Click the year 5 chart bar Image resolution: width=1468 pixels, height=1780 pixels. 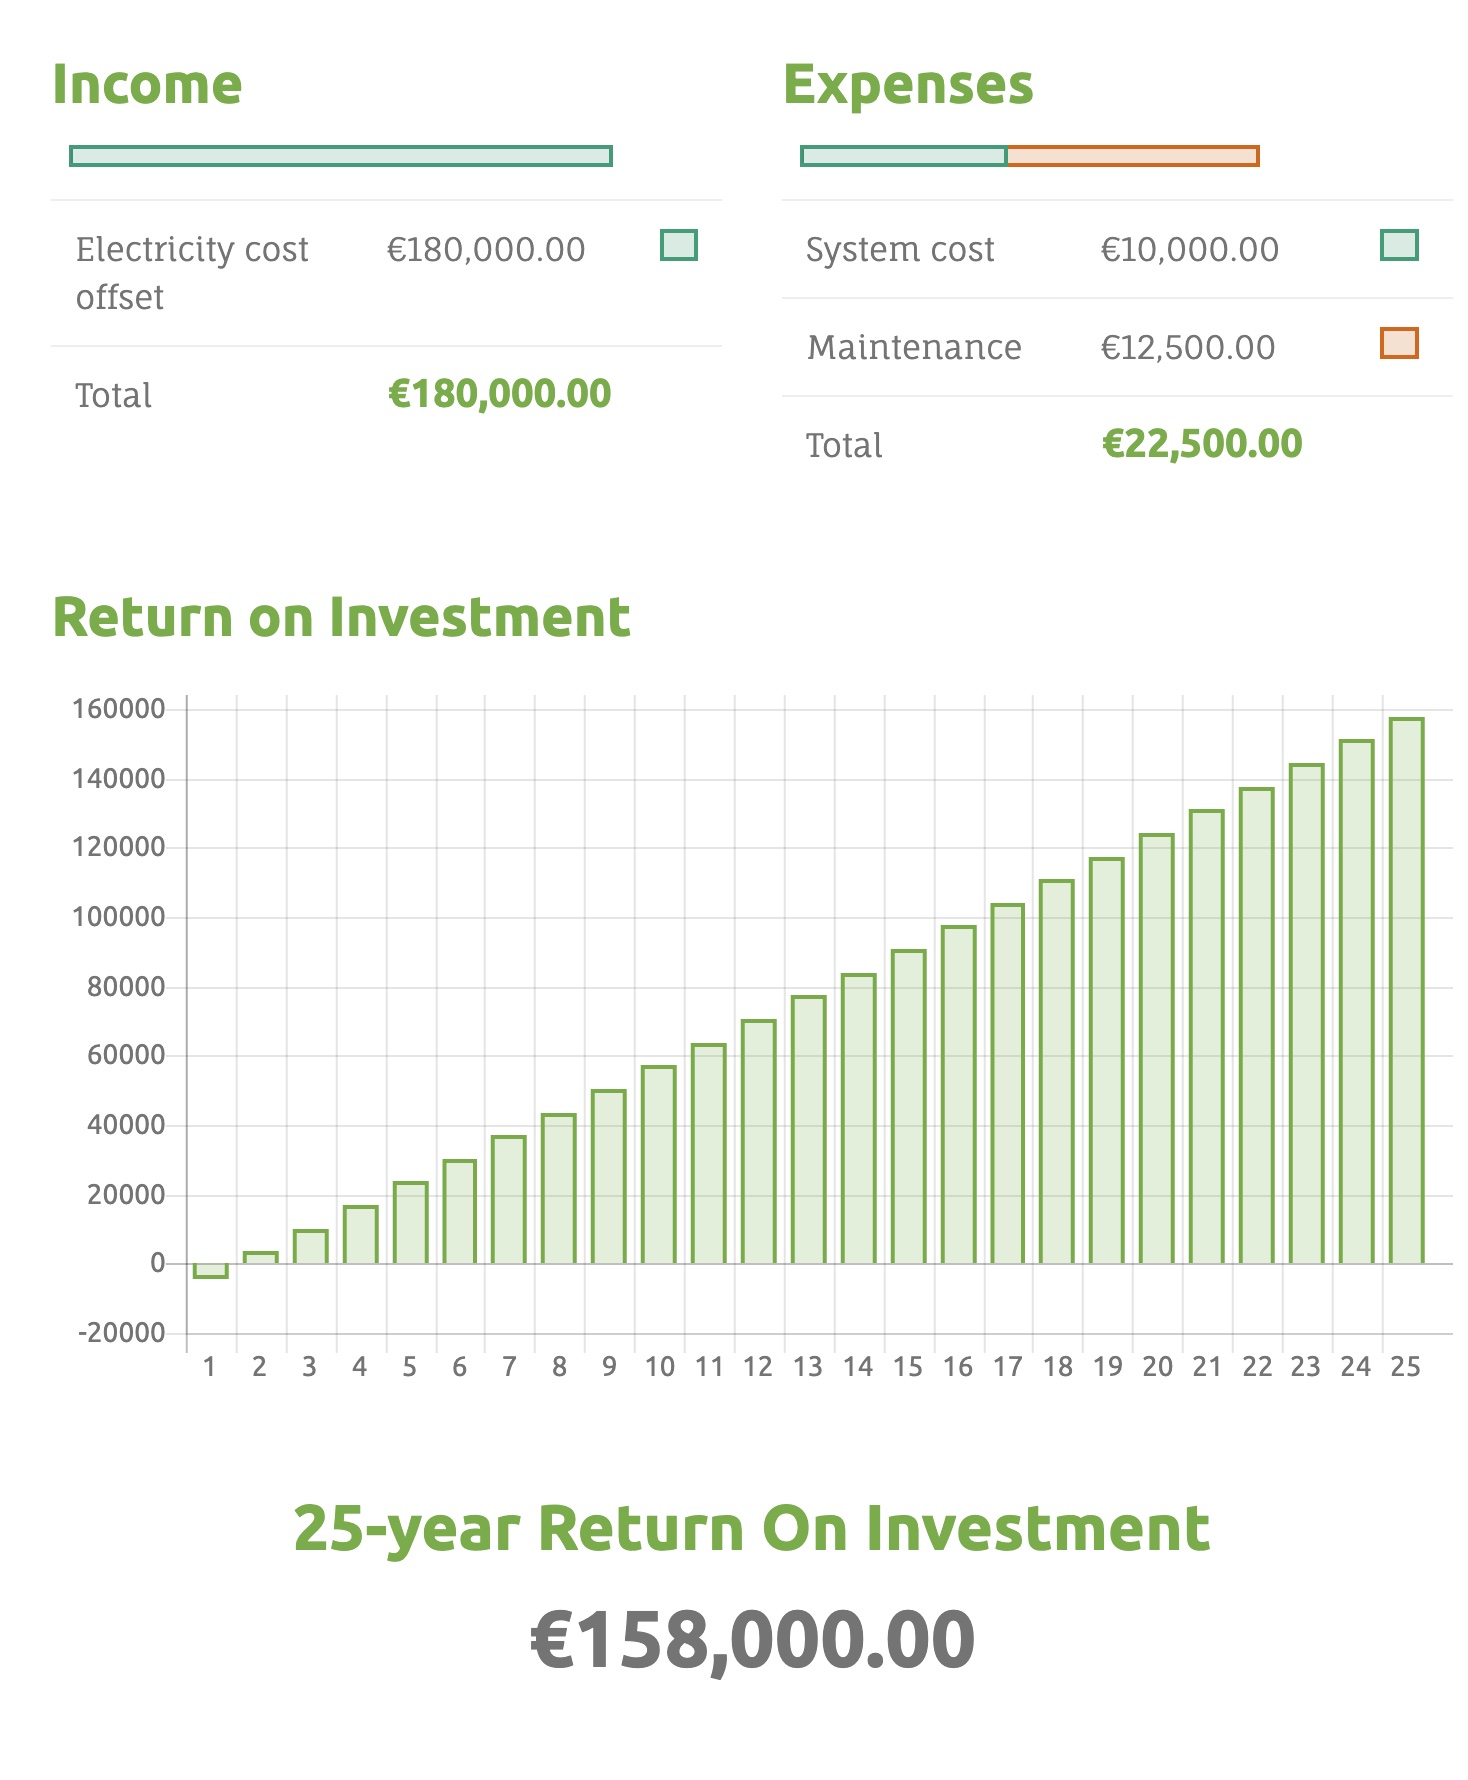[x=410, y=1223]
